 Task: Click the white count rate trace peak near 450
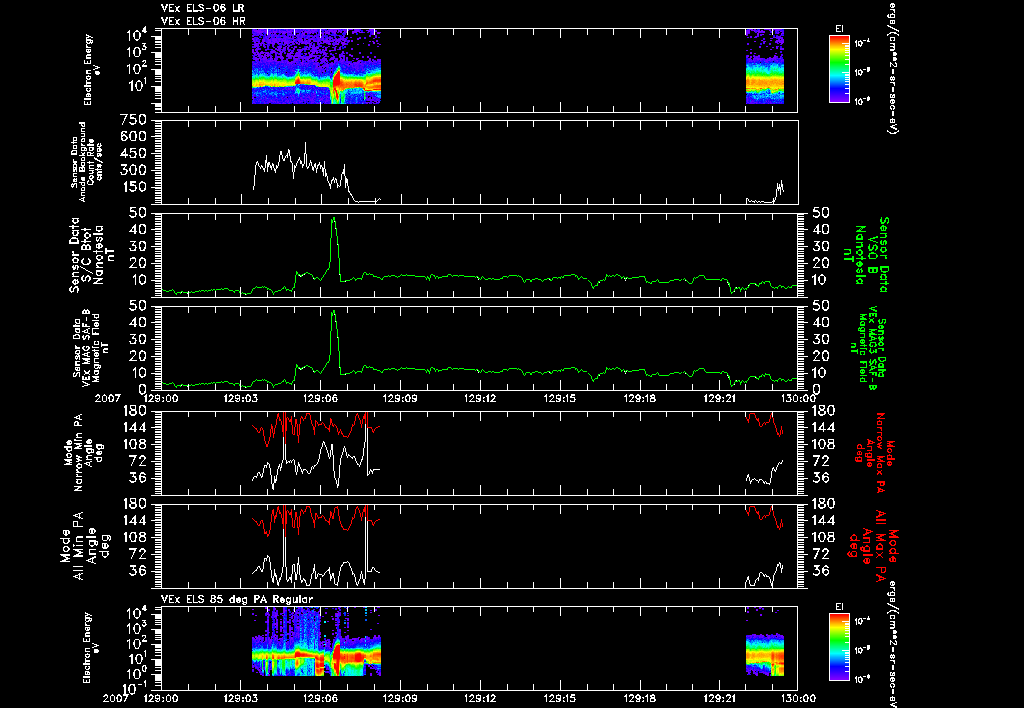click(x=305, y=147)
